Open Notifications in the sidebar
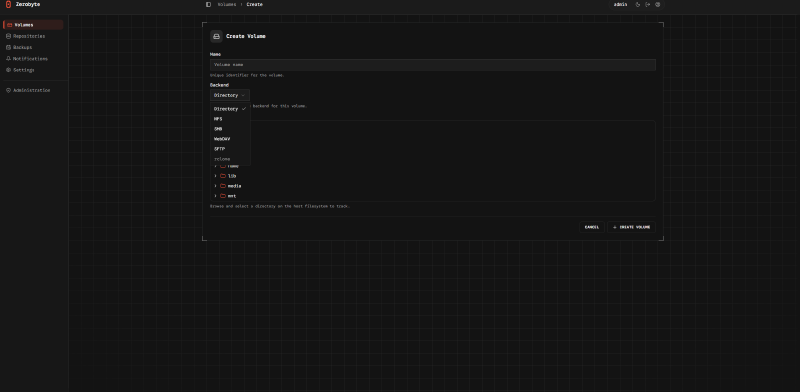Screen dimensions: 800x392 click(x=33, y=59)
